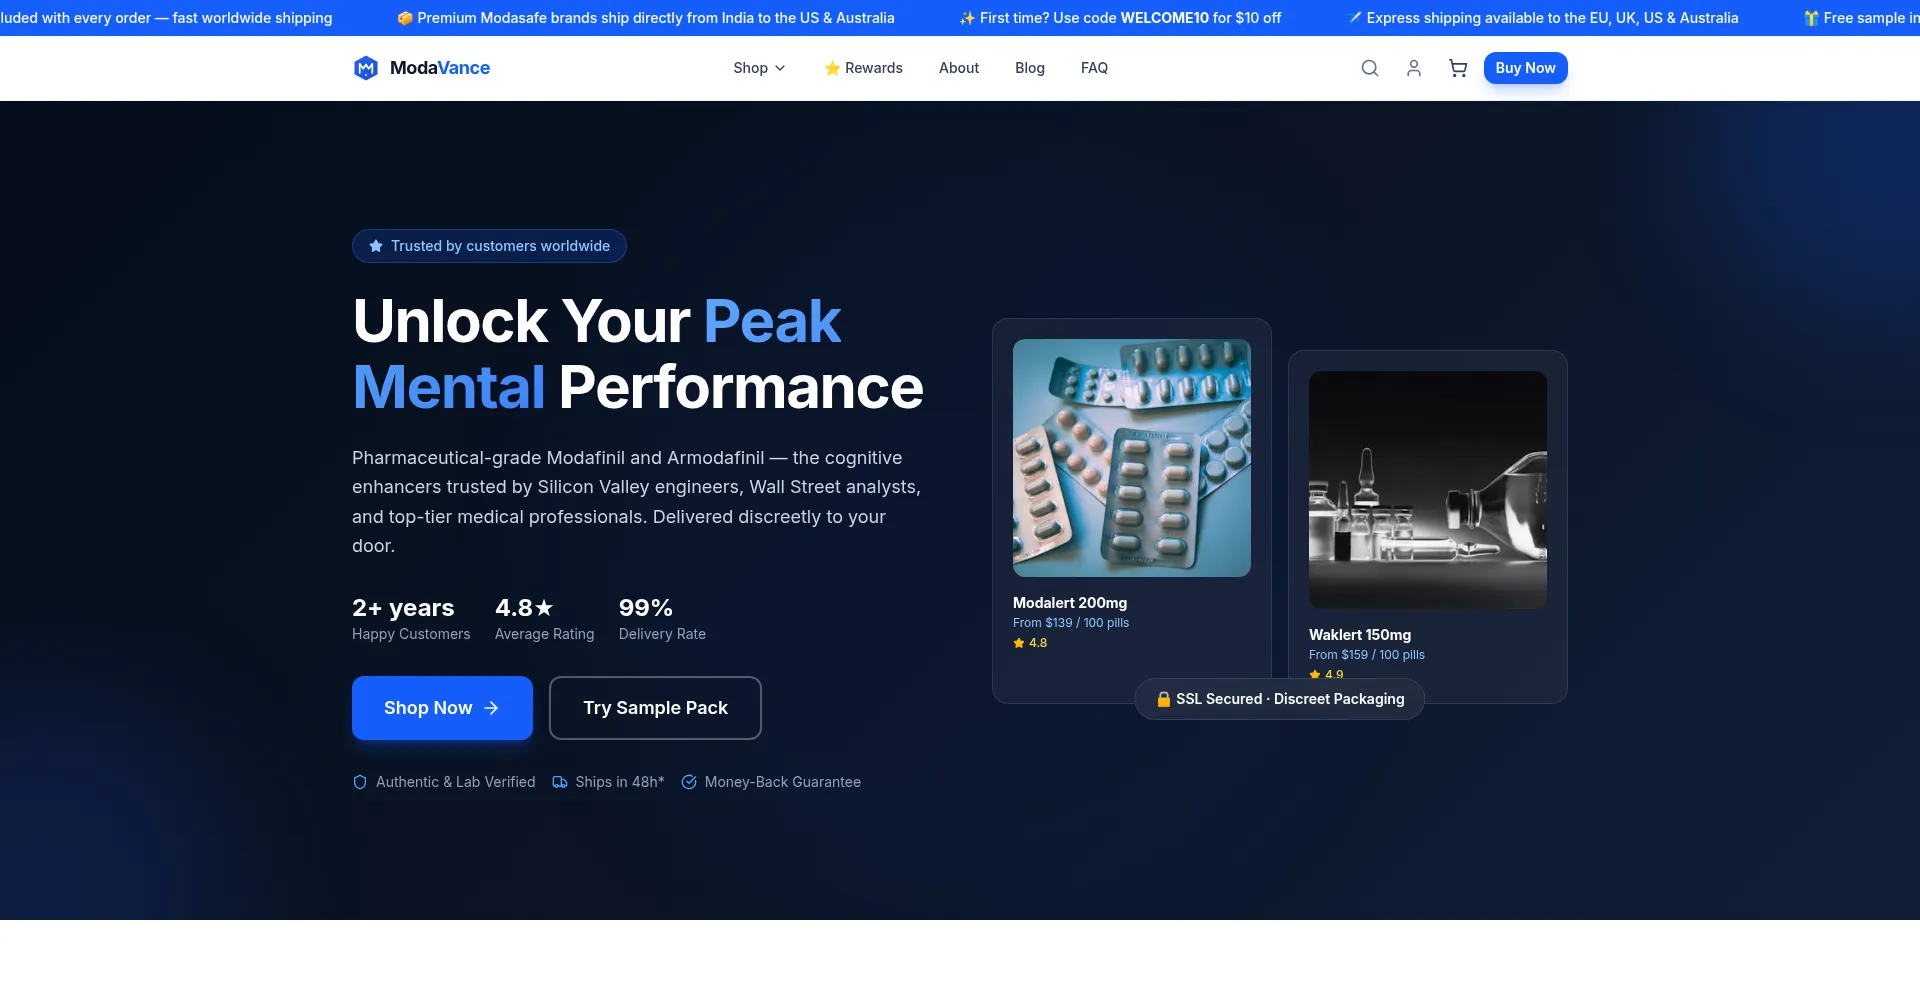Open Modalert blister pack product image

tap(1132, 458)
